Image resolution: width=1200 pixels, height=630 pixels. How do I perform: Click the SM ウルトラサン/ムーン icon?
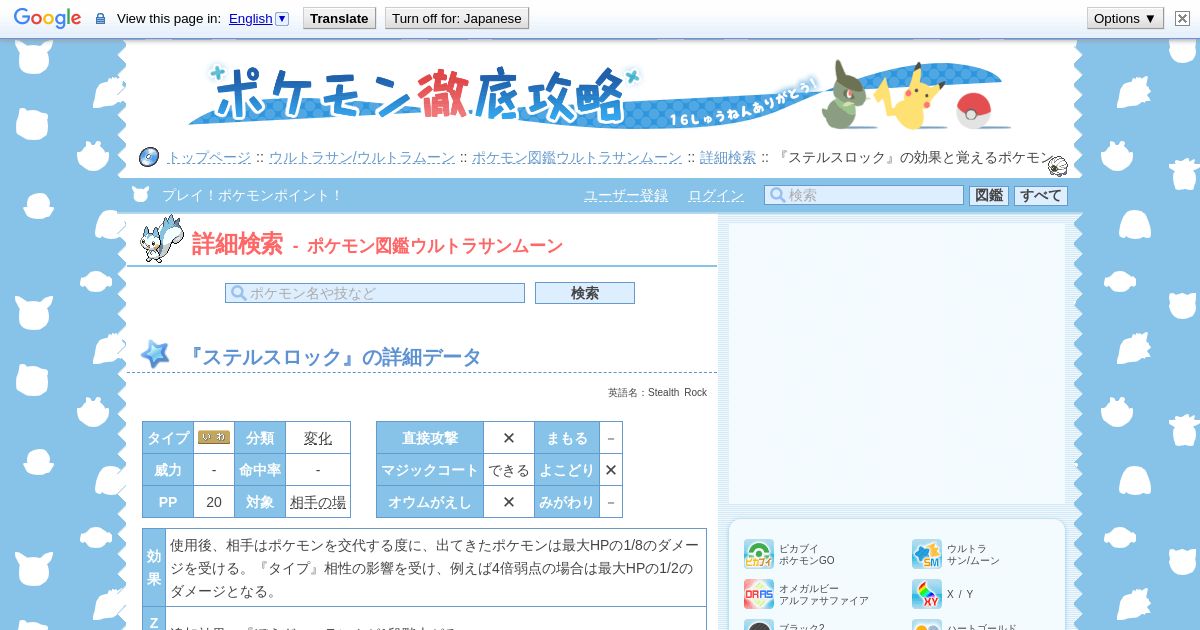point(927,554)
